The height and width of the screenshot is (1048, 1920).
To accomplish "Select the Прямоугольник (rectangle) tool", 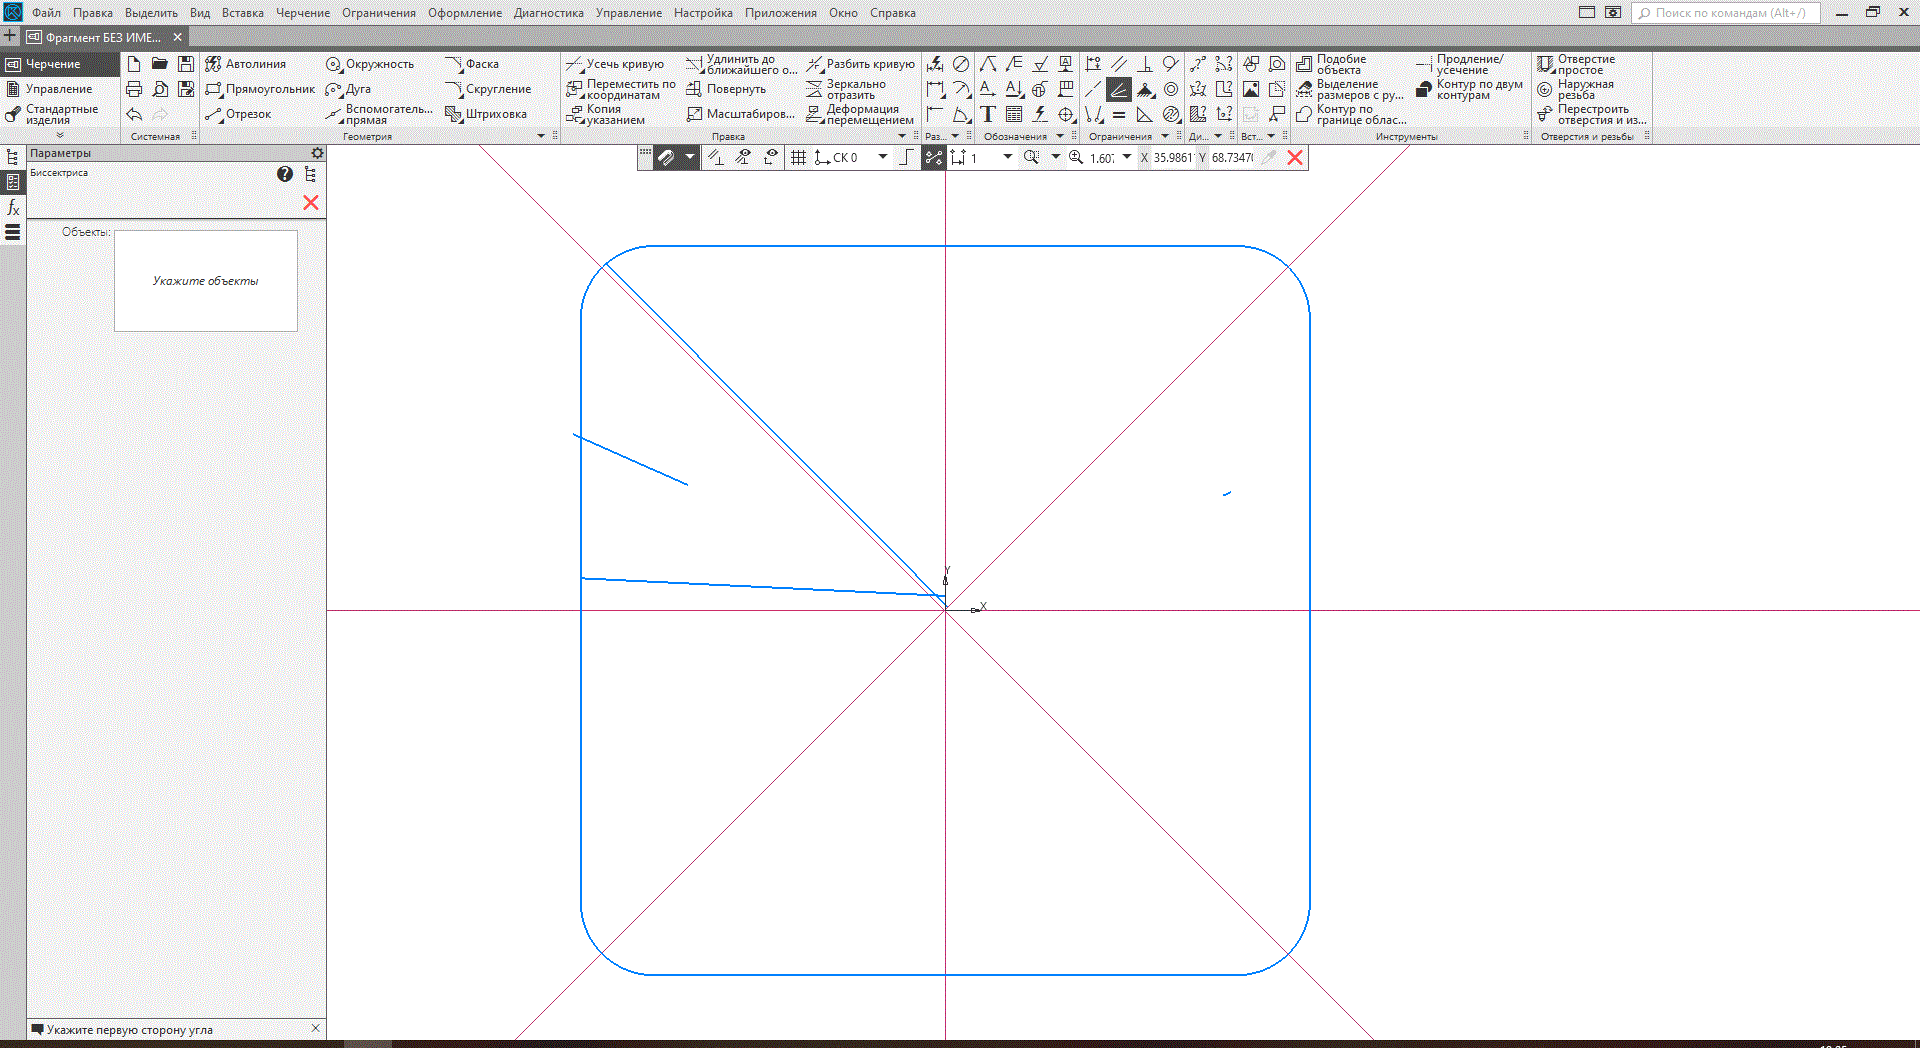I will (260, 89).
